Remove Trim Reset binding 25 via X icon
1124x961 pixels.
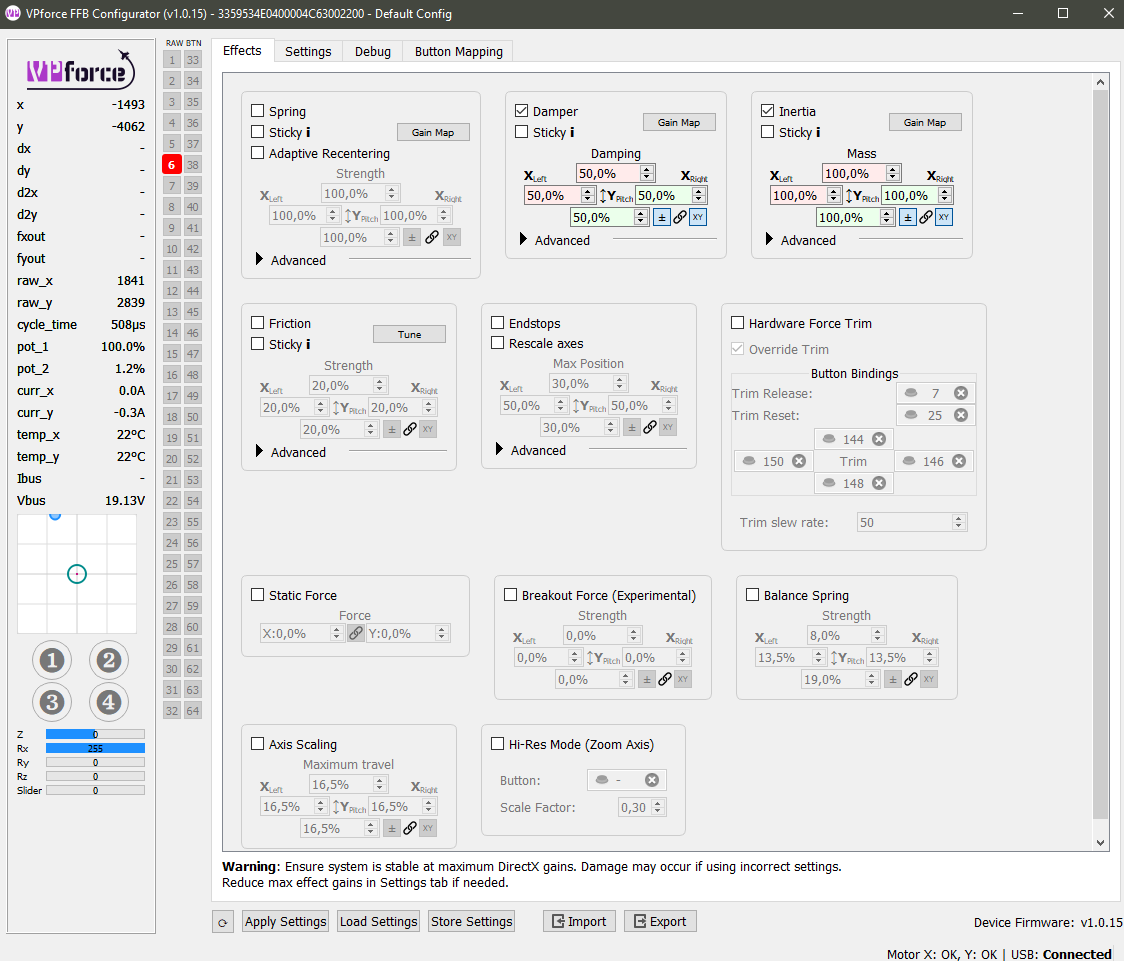click(x=963, y=415)
